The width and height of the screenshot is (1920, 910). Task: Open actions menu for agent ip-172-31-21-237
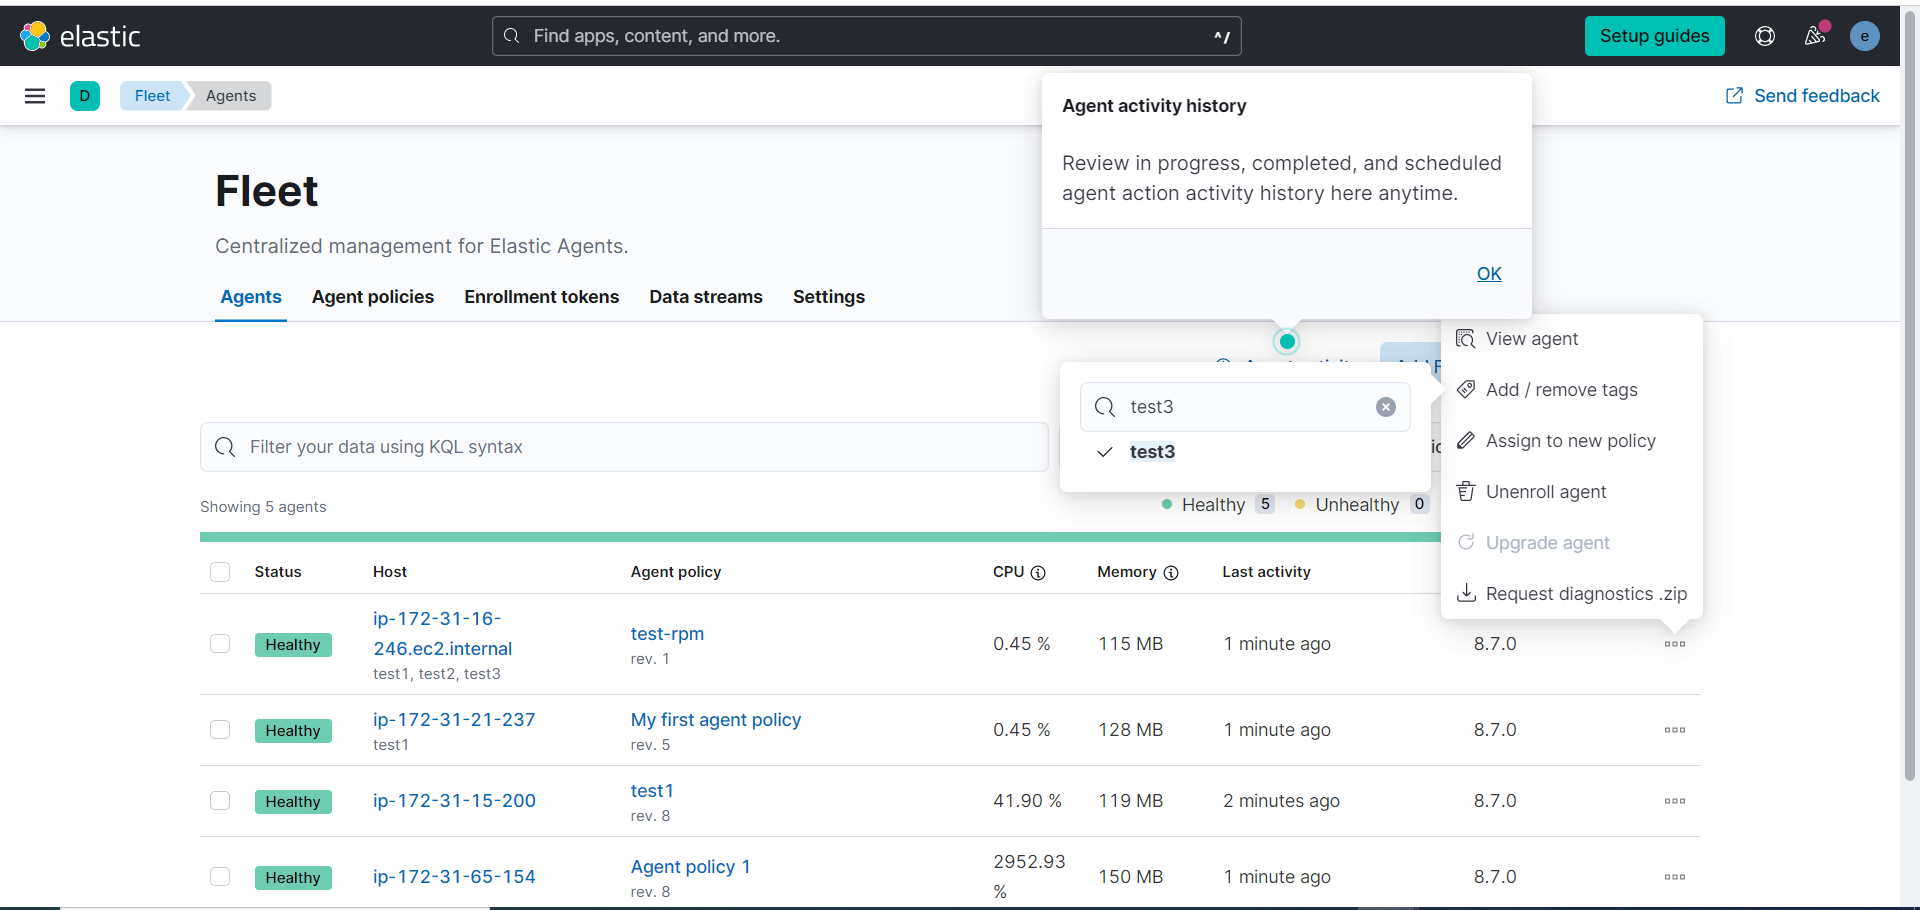click(x=1674, y=730)
